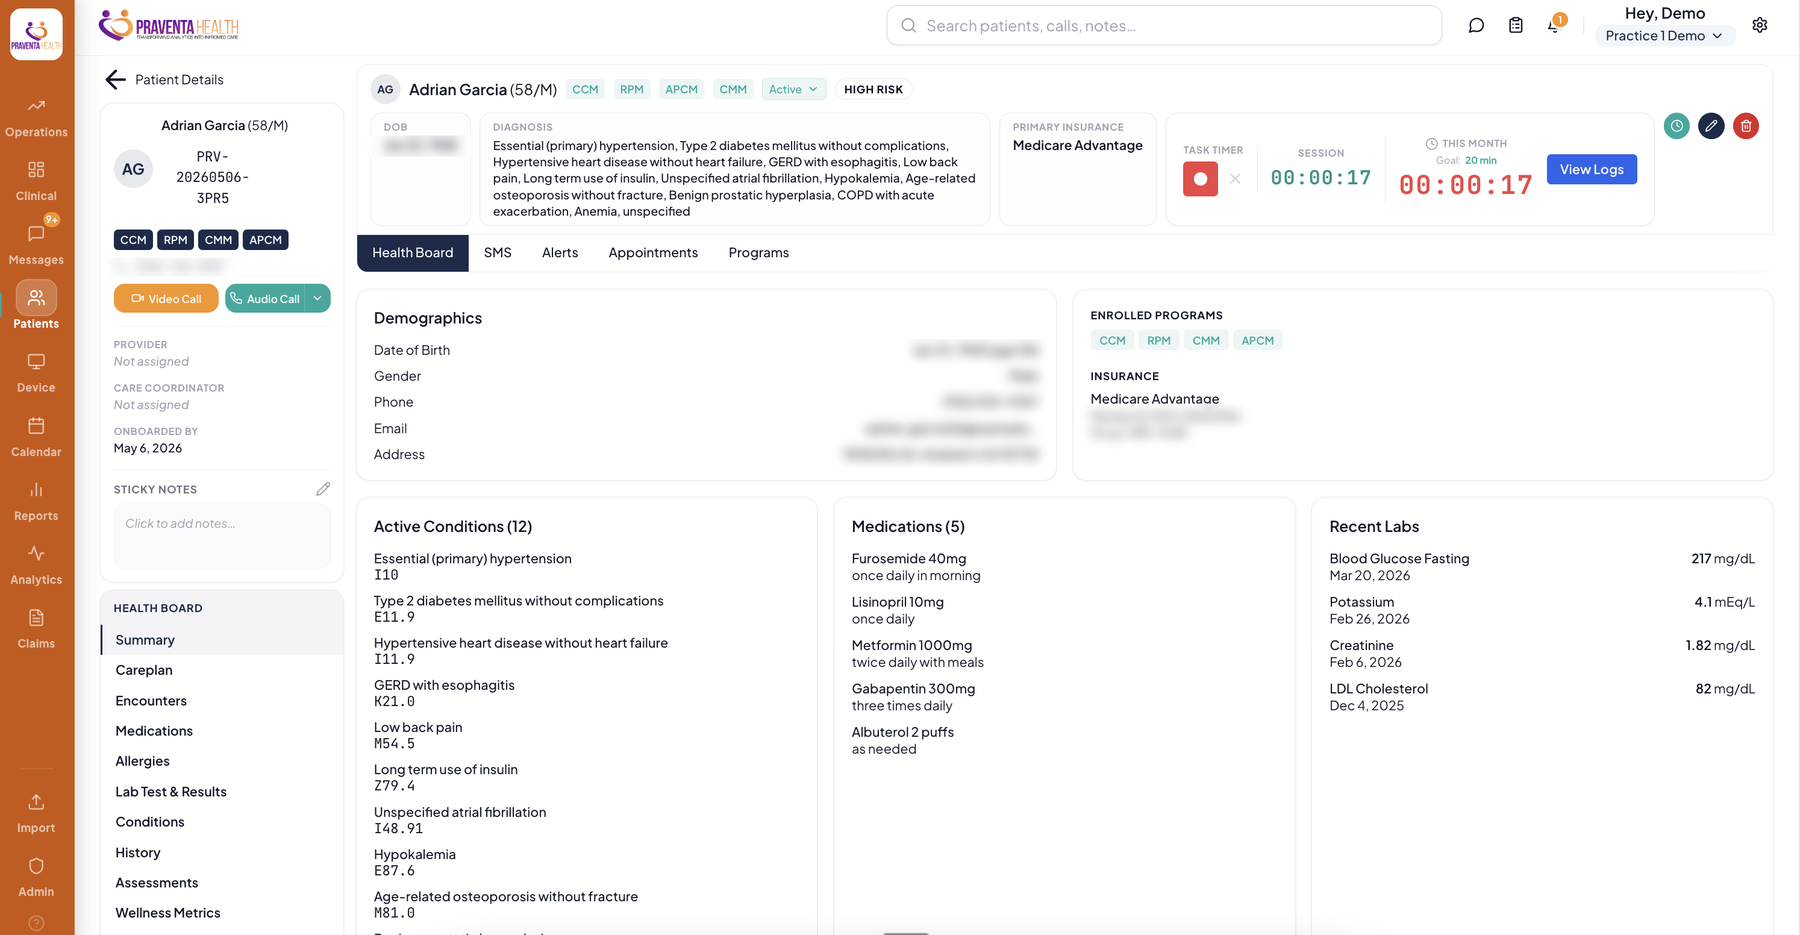Viewport: 1800px width, 935px height.
Task: Expand the Audio Call options chevron
Action: pyautogui.click(x=317, y=298)
